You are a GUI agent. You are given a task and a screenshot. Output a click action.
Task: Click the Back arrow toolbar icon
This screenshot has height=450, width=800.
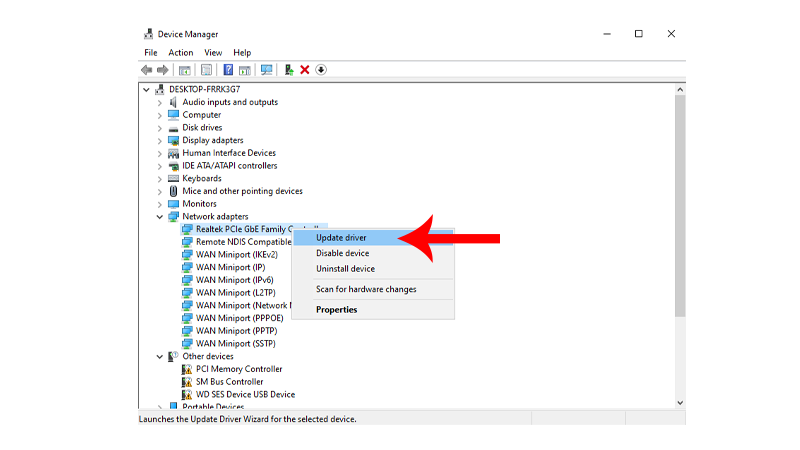[x=146, y=70]
